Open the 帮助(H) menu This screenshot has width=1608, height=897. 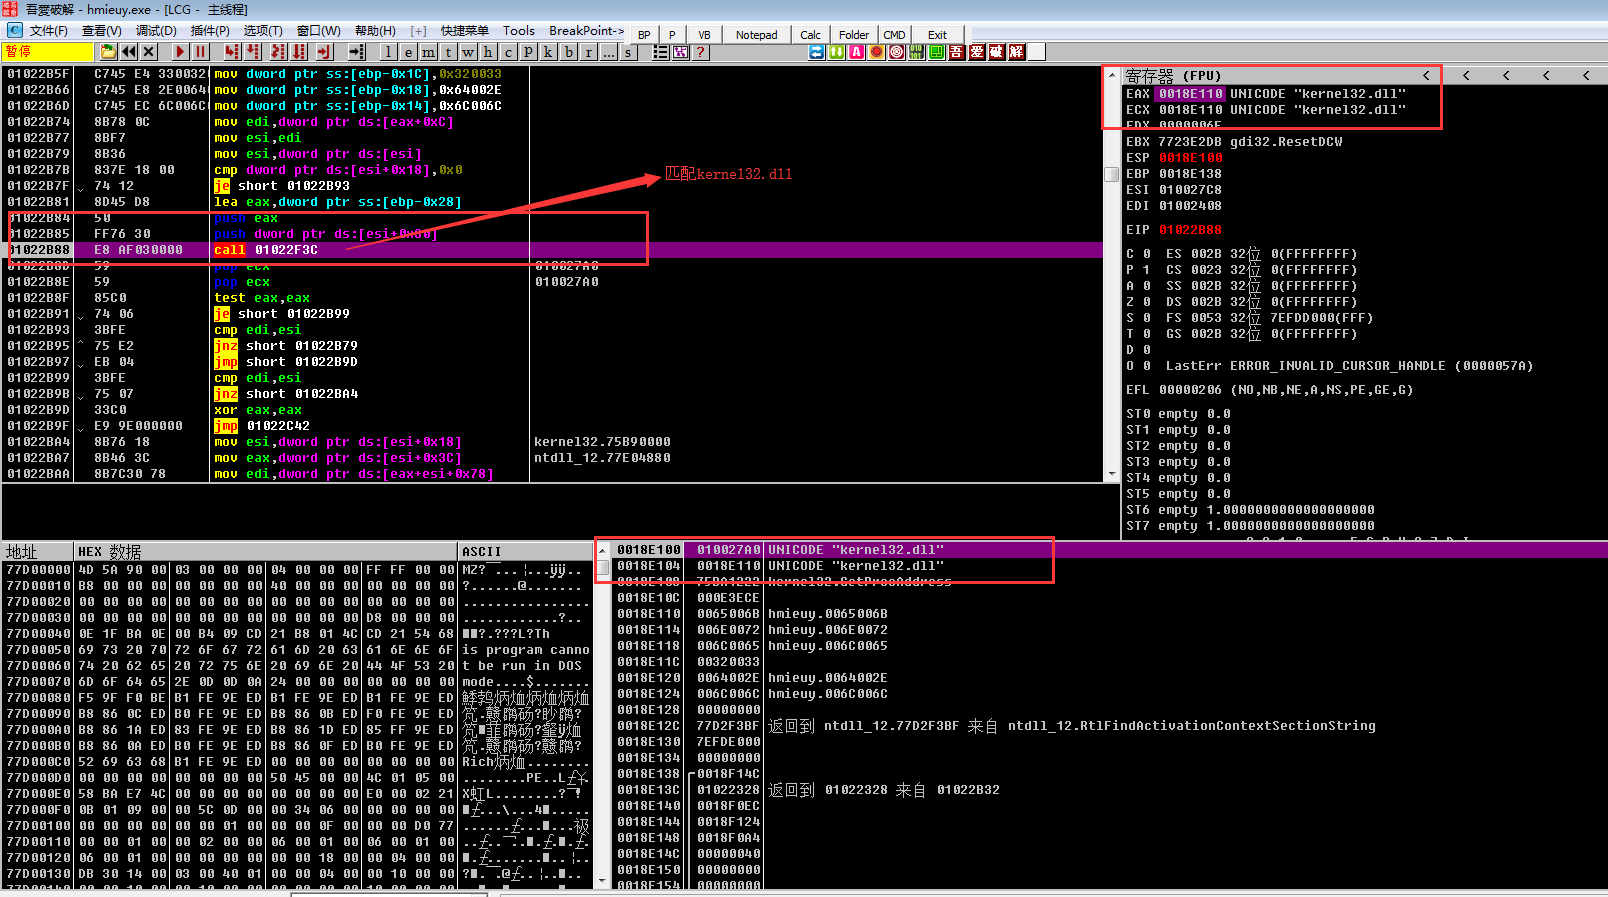point(375,31)
